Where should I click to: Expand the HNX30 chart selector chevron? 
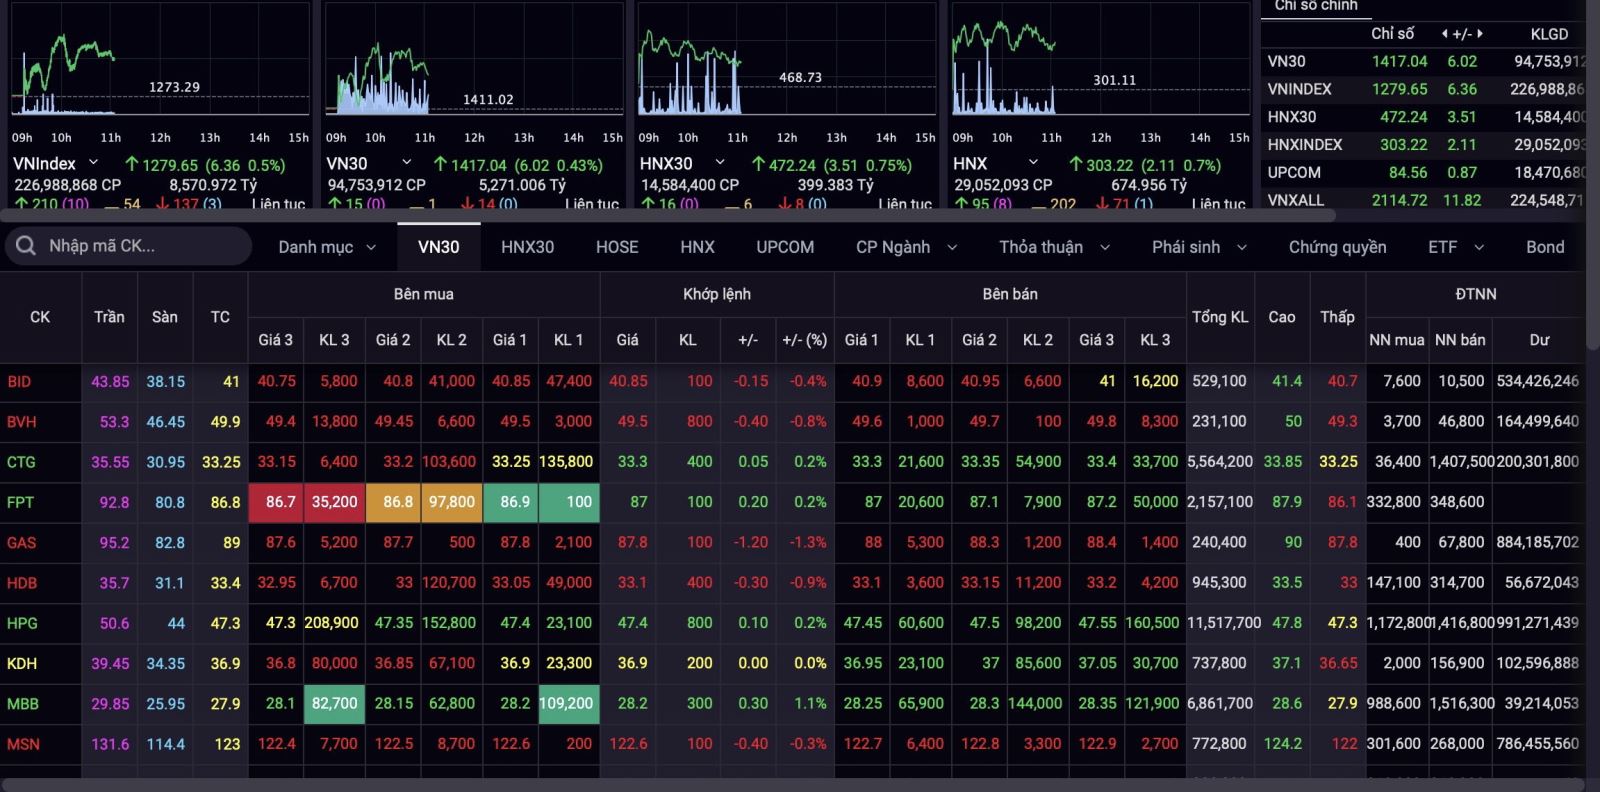[720, 162]
